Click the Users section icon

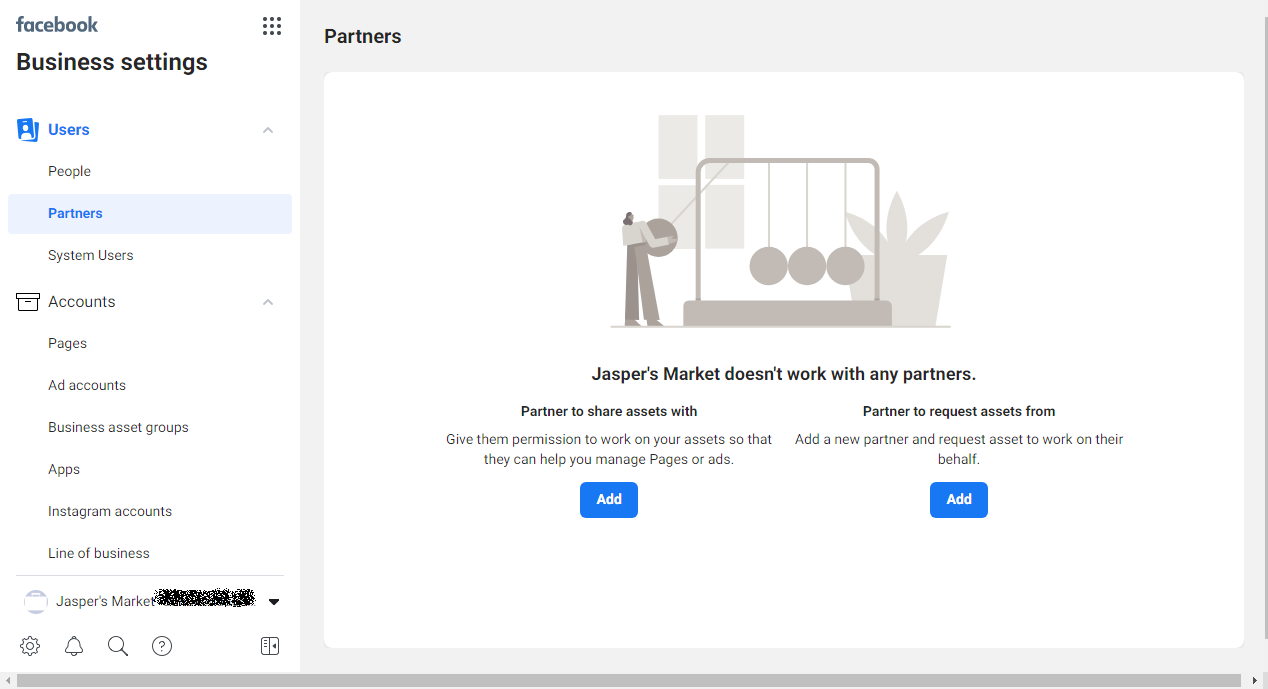tap(28, 130)
